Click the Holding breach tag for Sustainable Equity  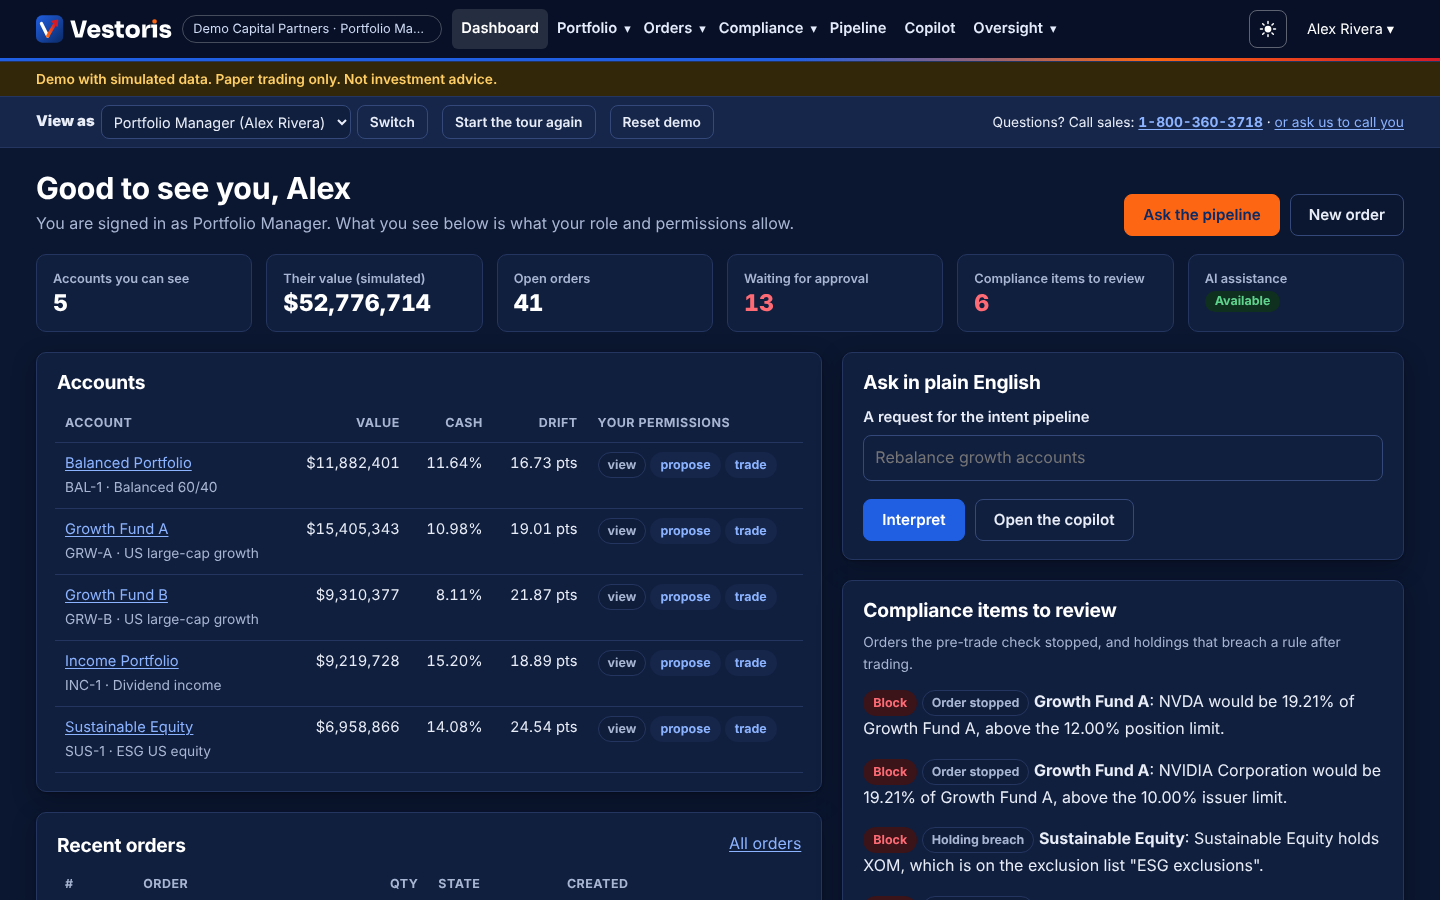pos(978,840)
